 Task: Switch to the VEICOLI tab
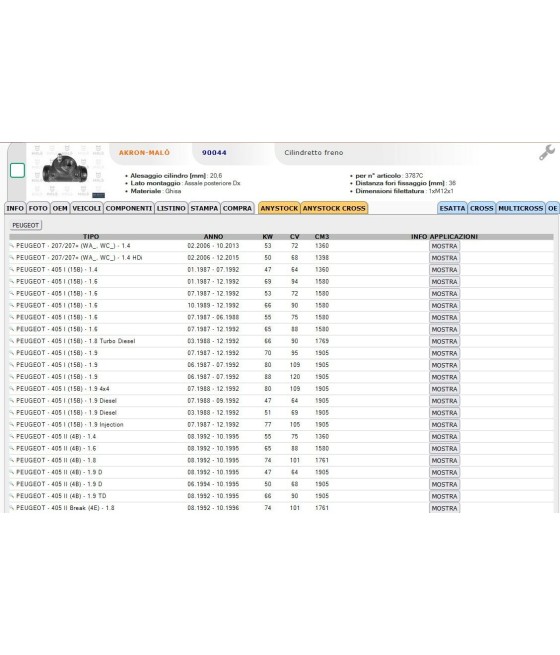pyautogui.click(x=86, y=208)
